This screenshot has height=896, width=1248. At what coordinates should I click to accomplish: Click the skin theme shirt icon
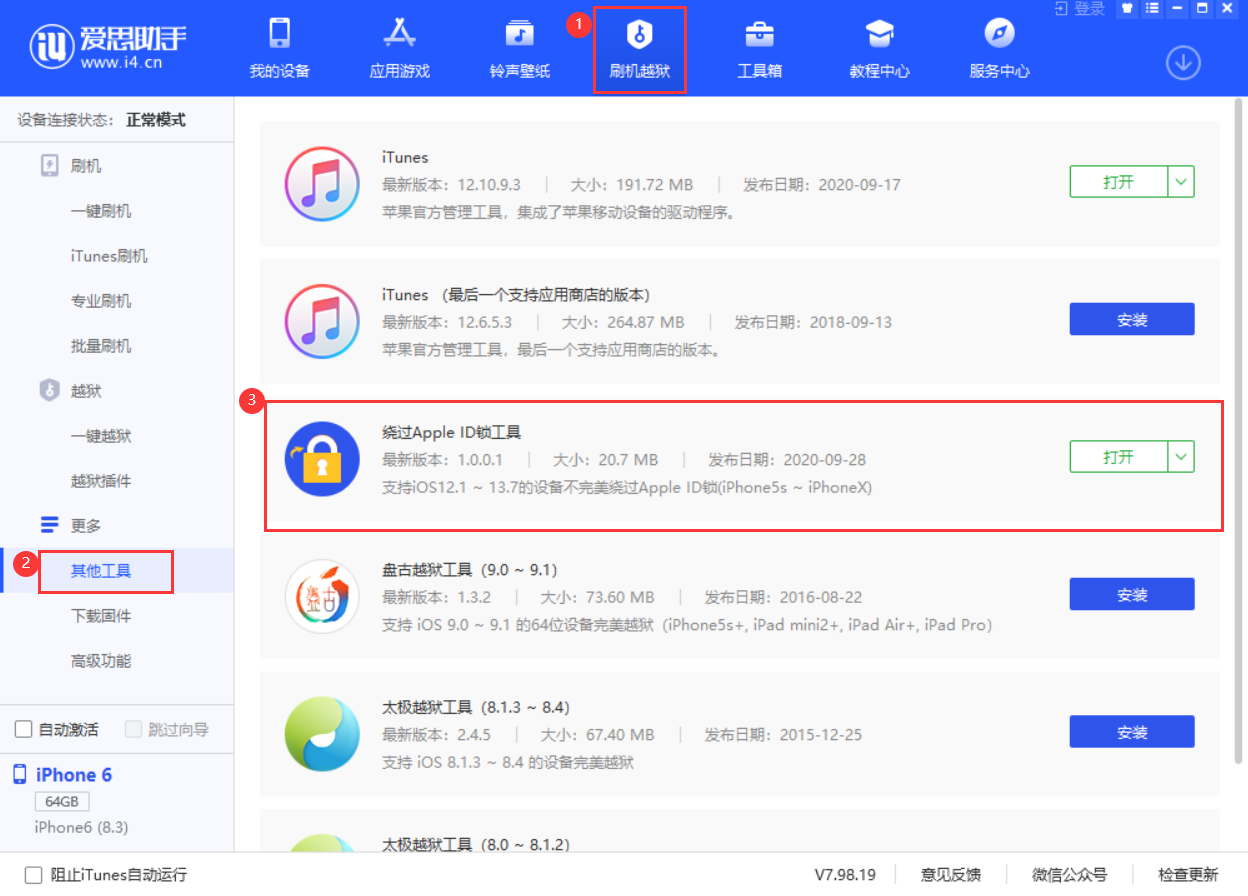(x=1127, y=8)
